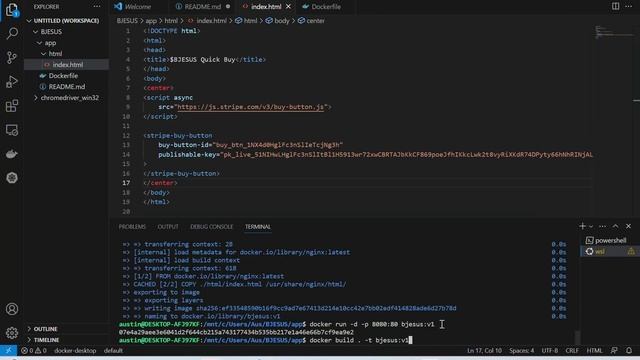Open the Explorer view in activity bar
The width and height of the screenshot is (640, 360).
[12, 10]
